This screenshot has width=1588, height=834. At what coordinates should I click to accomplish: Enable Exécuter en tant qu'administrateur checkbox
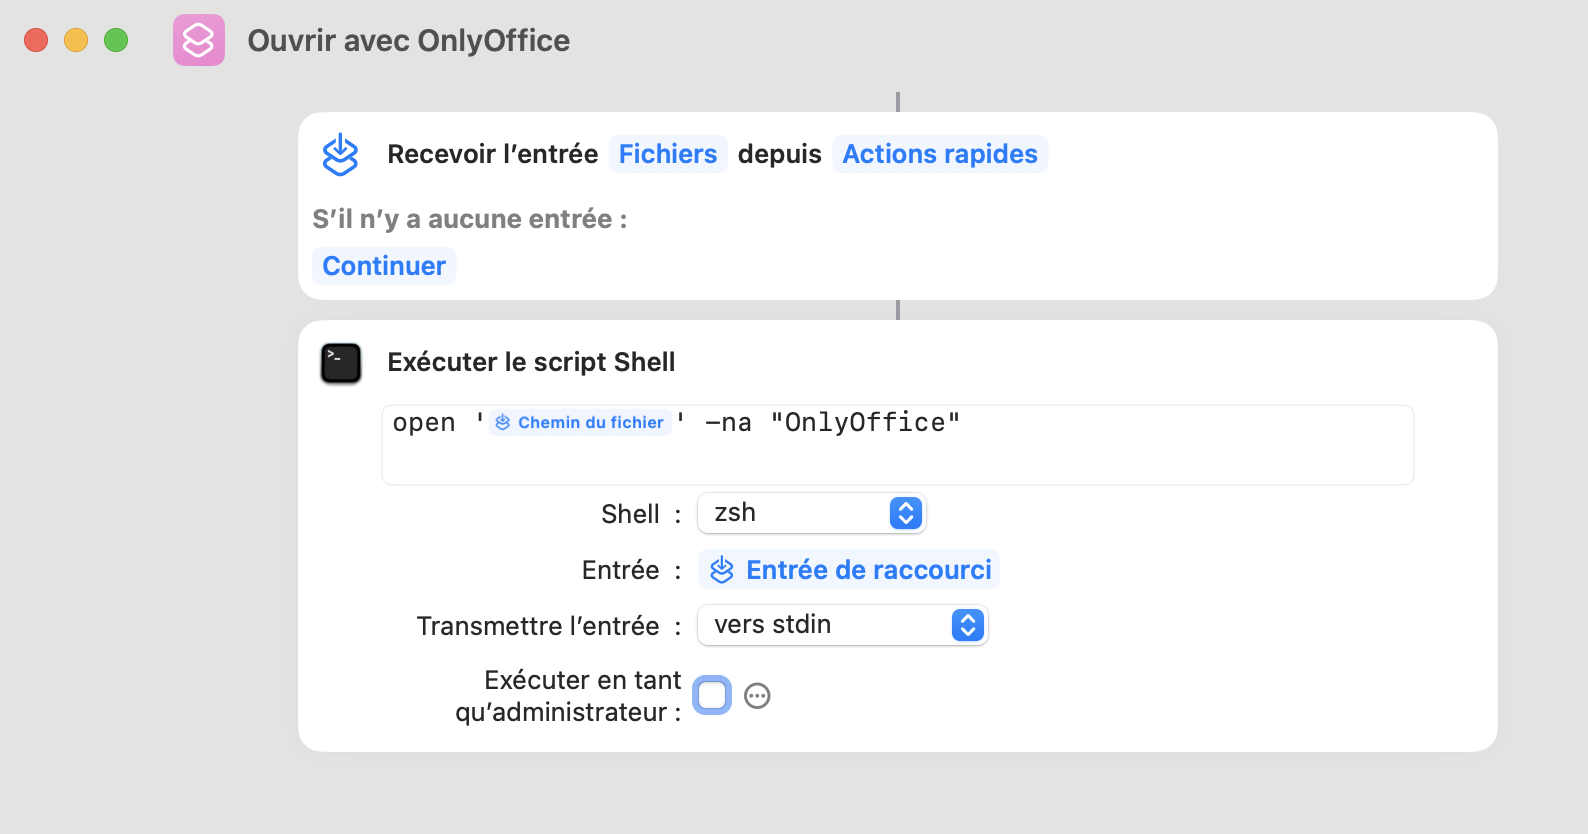(x=712, y=695)
